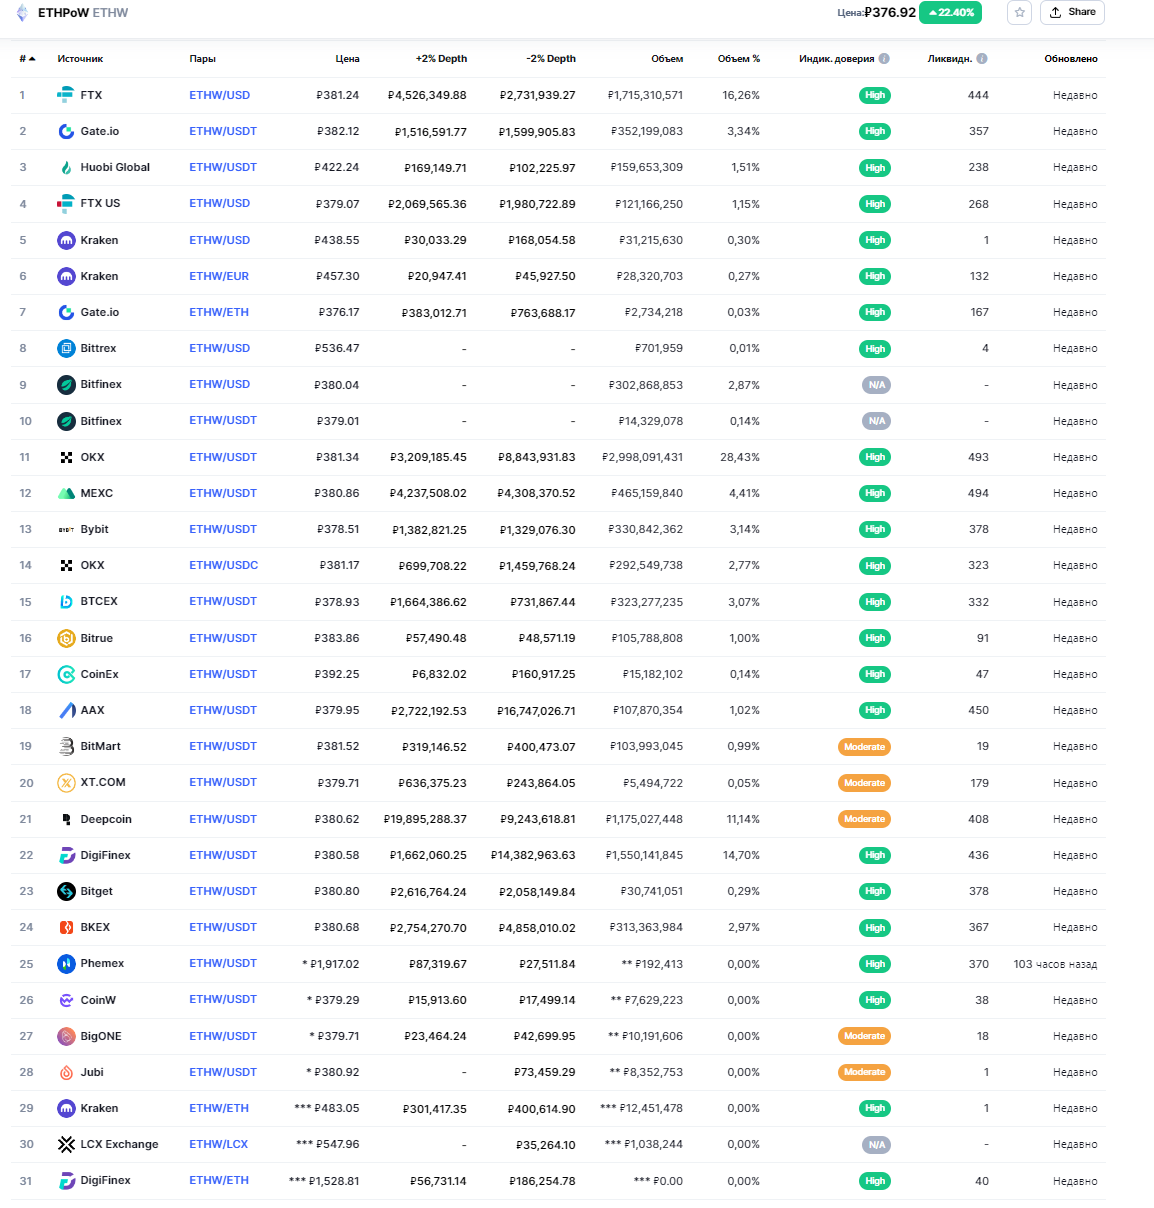Click the green 22.40% price change badge
This screenshot has width=1154, height=1208.
[x=950, y=13]
